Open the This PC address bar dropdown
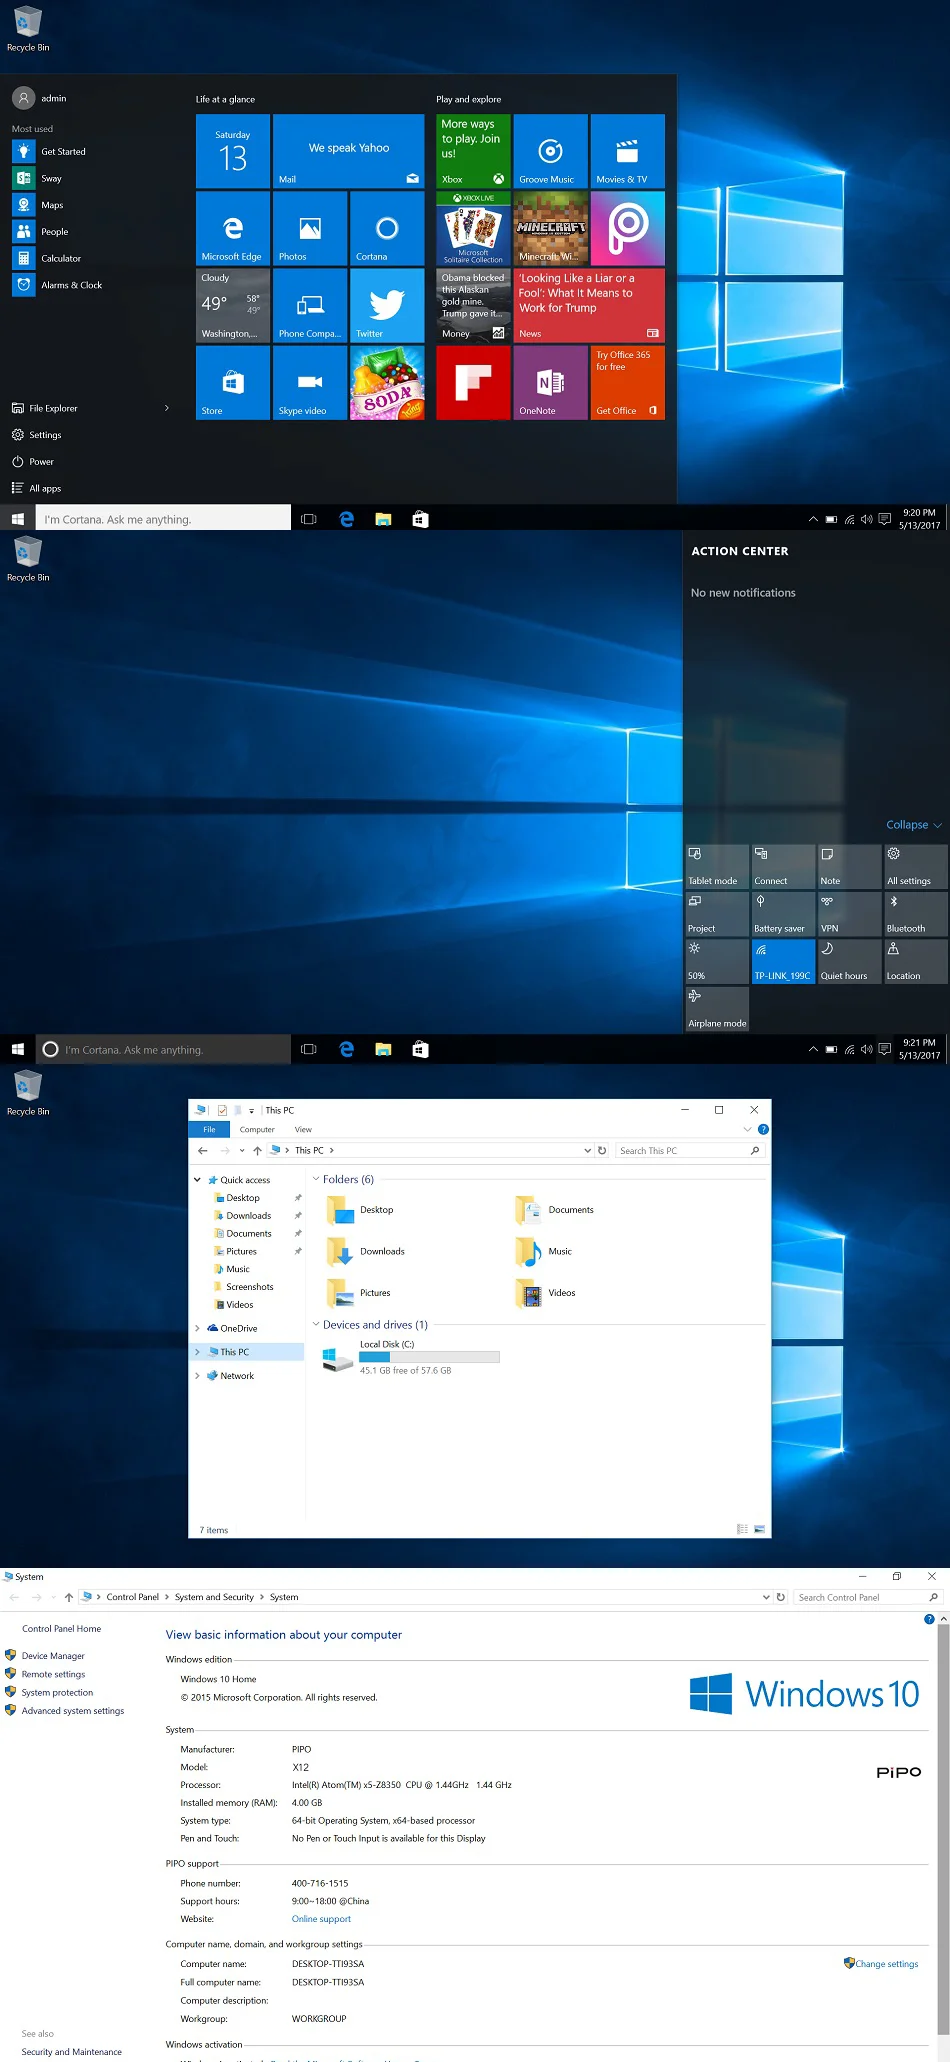The width and height of the screenshot is (950, 2062). click(588, 1150)
